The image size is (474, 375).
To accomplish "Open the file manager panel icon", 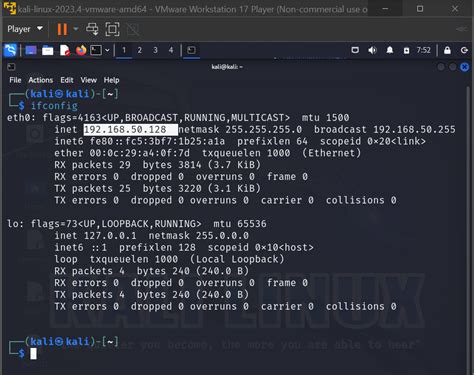I will click(x=48, y=50).
